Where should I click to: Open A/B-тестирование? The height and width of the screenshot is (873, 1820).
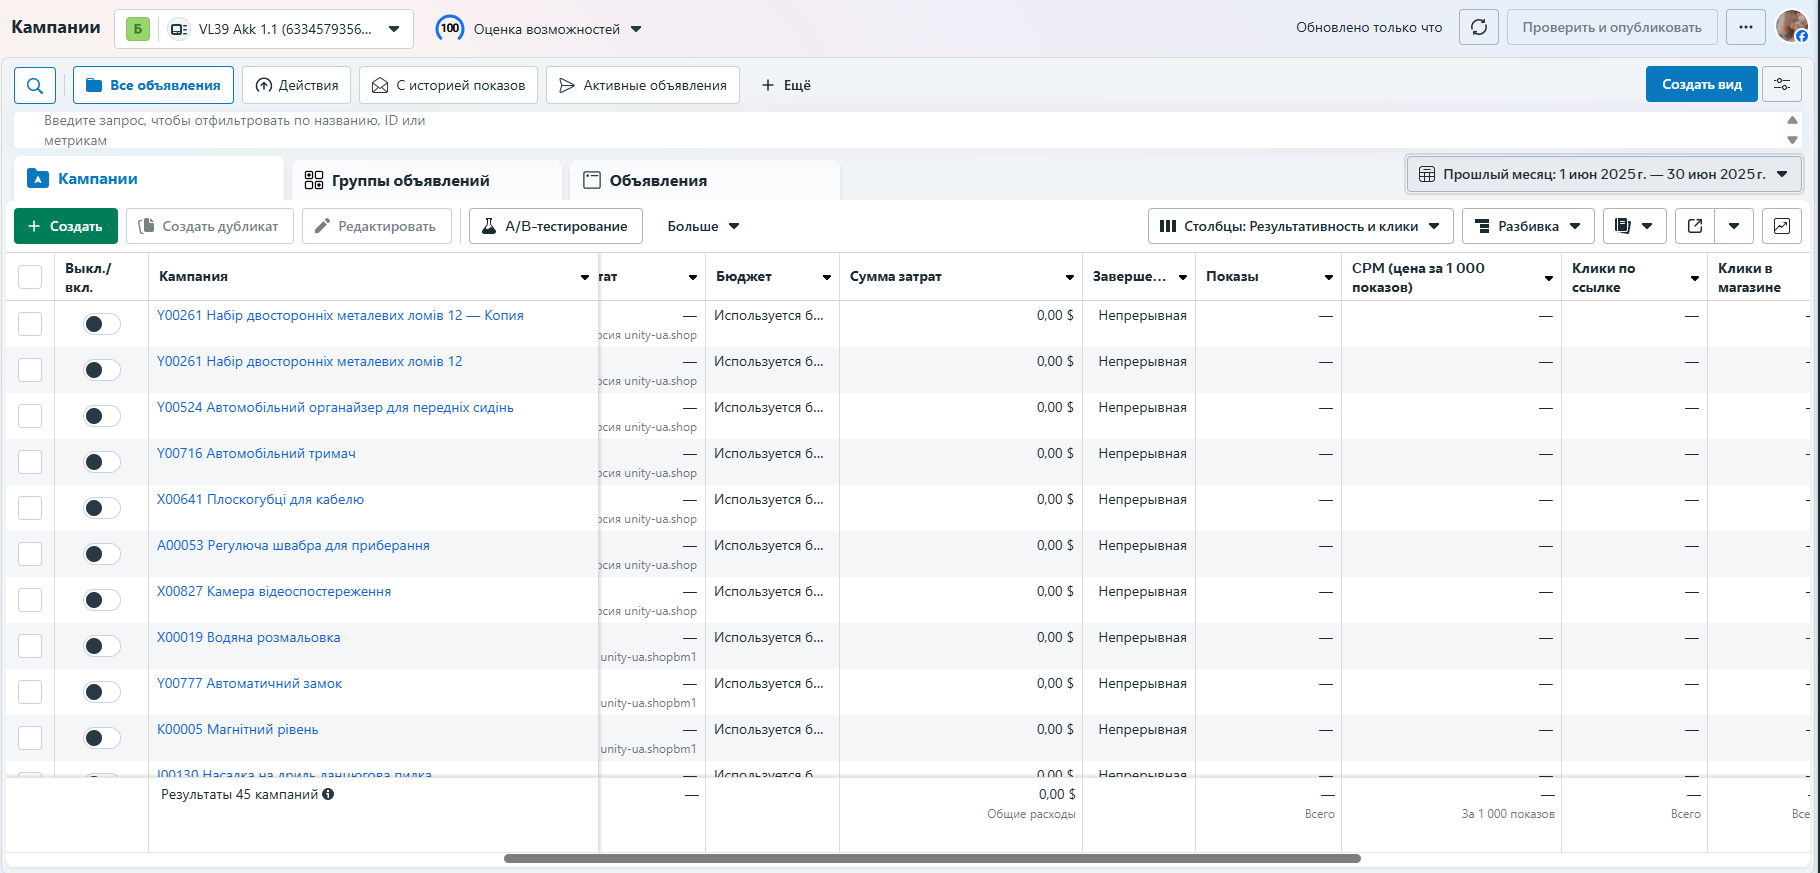556,226
